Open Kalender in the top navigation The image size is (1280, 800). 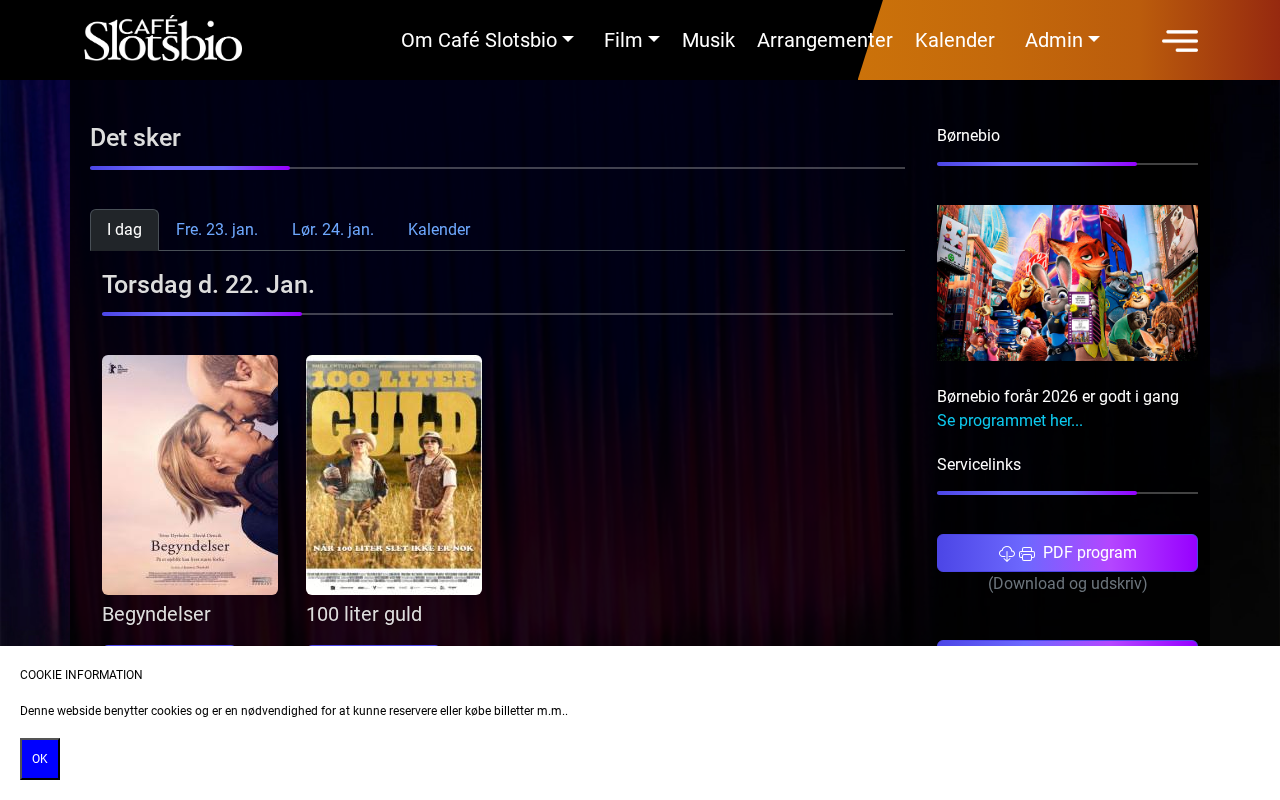pos(955,40)
